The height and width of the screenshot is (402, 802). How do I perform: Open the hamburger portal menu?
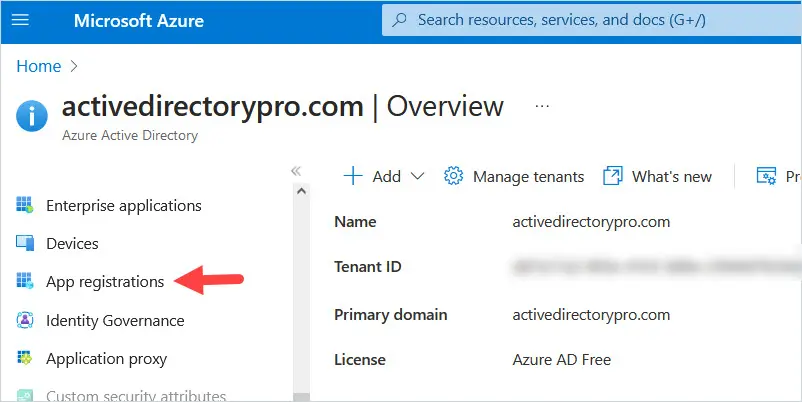coord(20,20)
